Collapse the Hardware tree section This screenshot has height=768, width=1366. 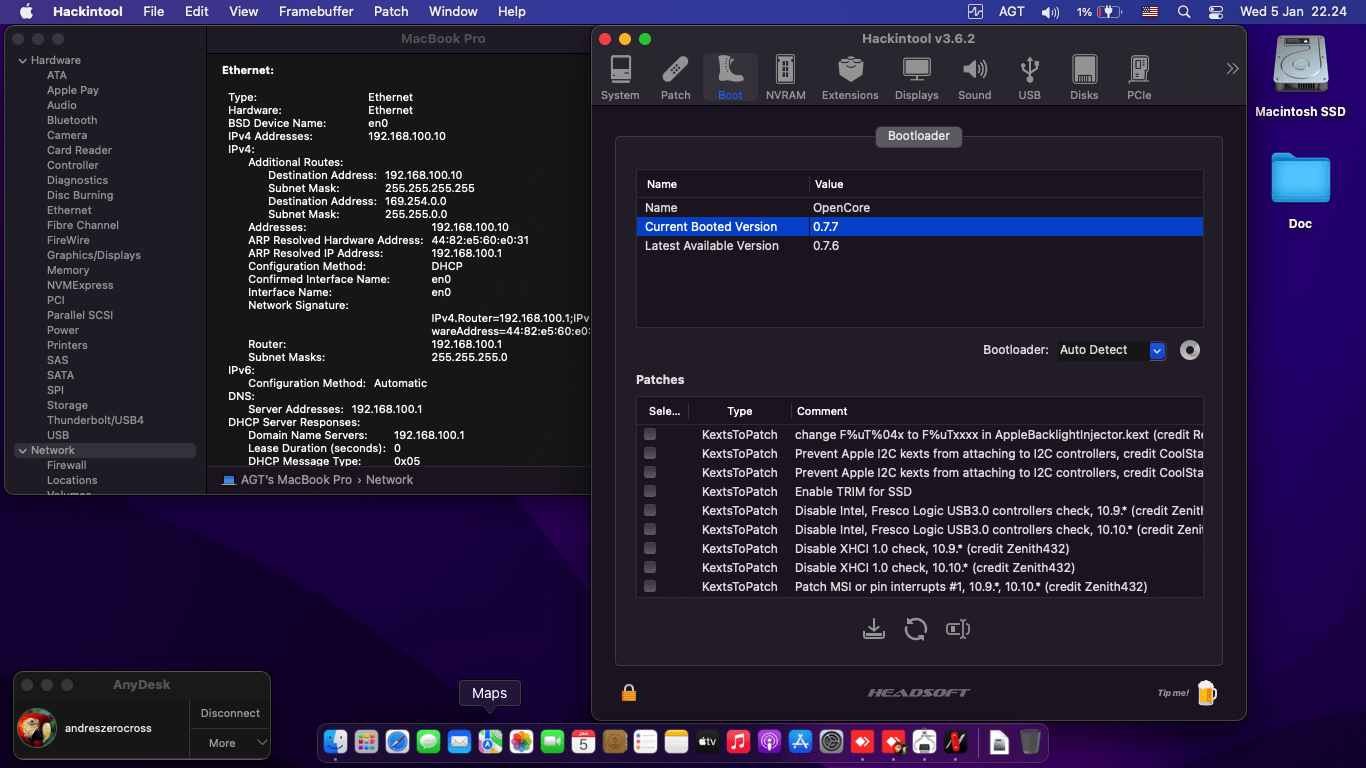[x=23, y=61]
